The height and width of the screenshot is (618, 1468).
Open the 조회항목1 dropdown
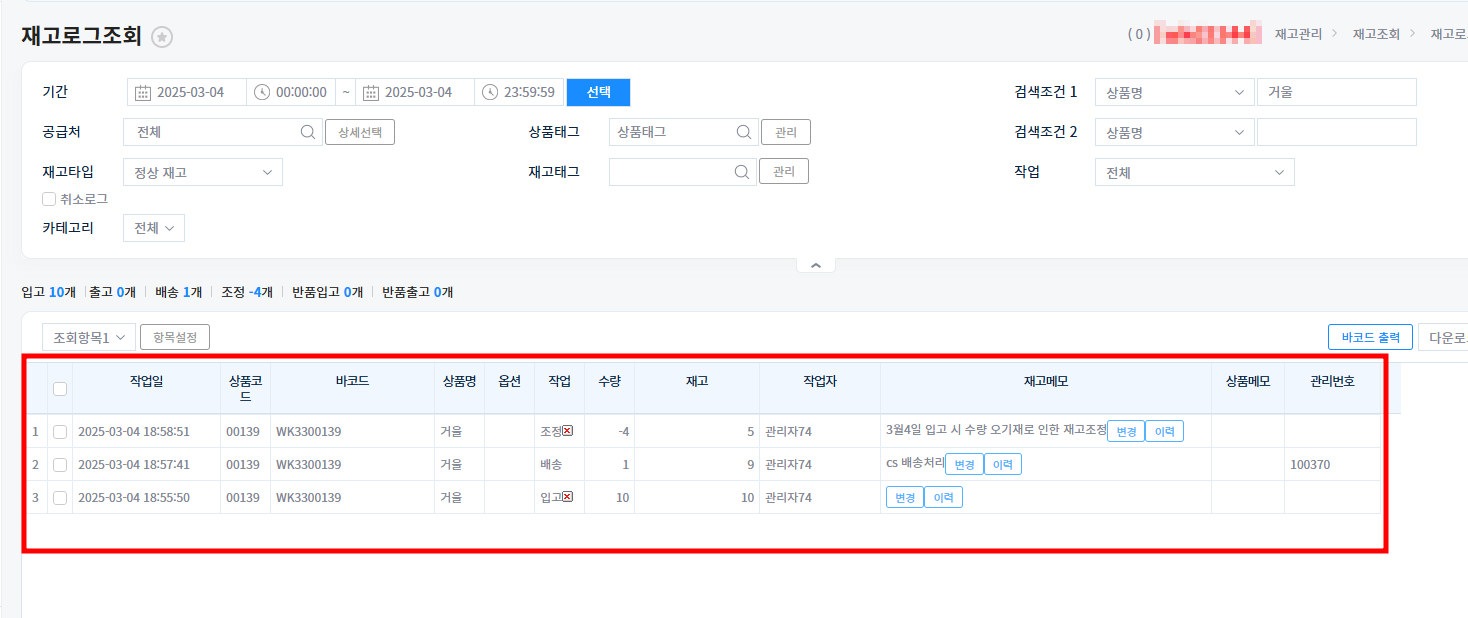coord(89,337)
